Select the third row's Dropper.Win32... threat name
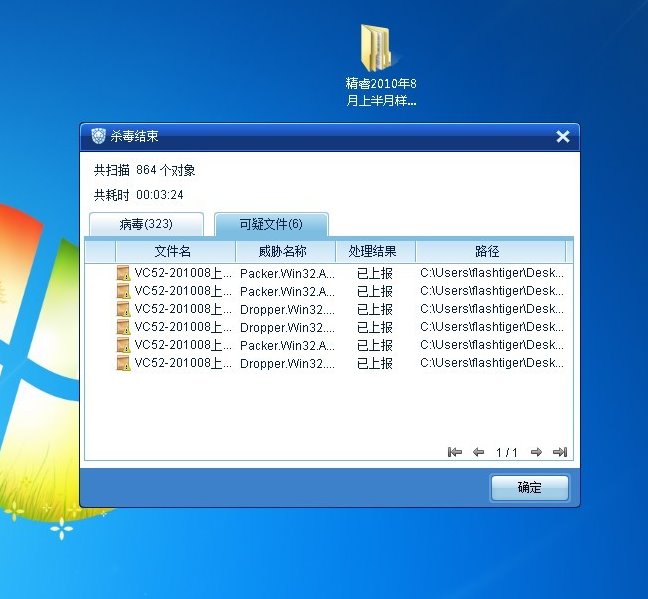This screenshot has height=599, width=648. tap(287, 309)
